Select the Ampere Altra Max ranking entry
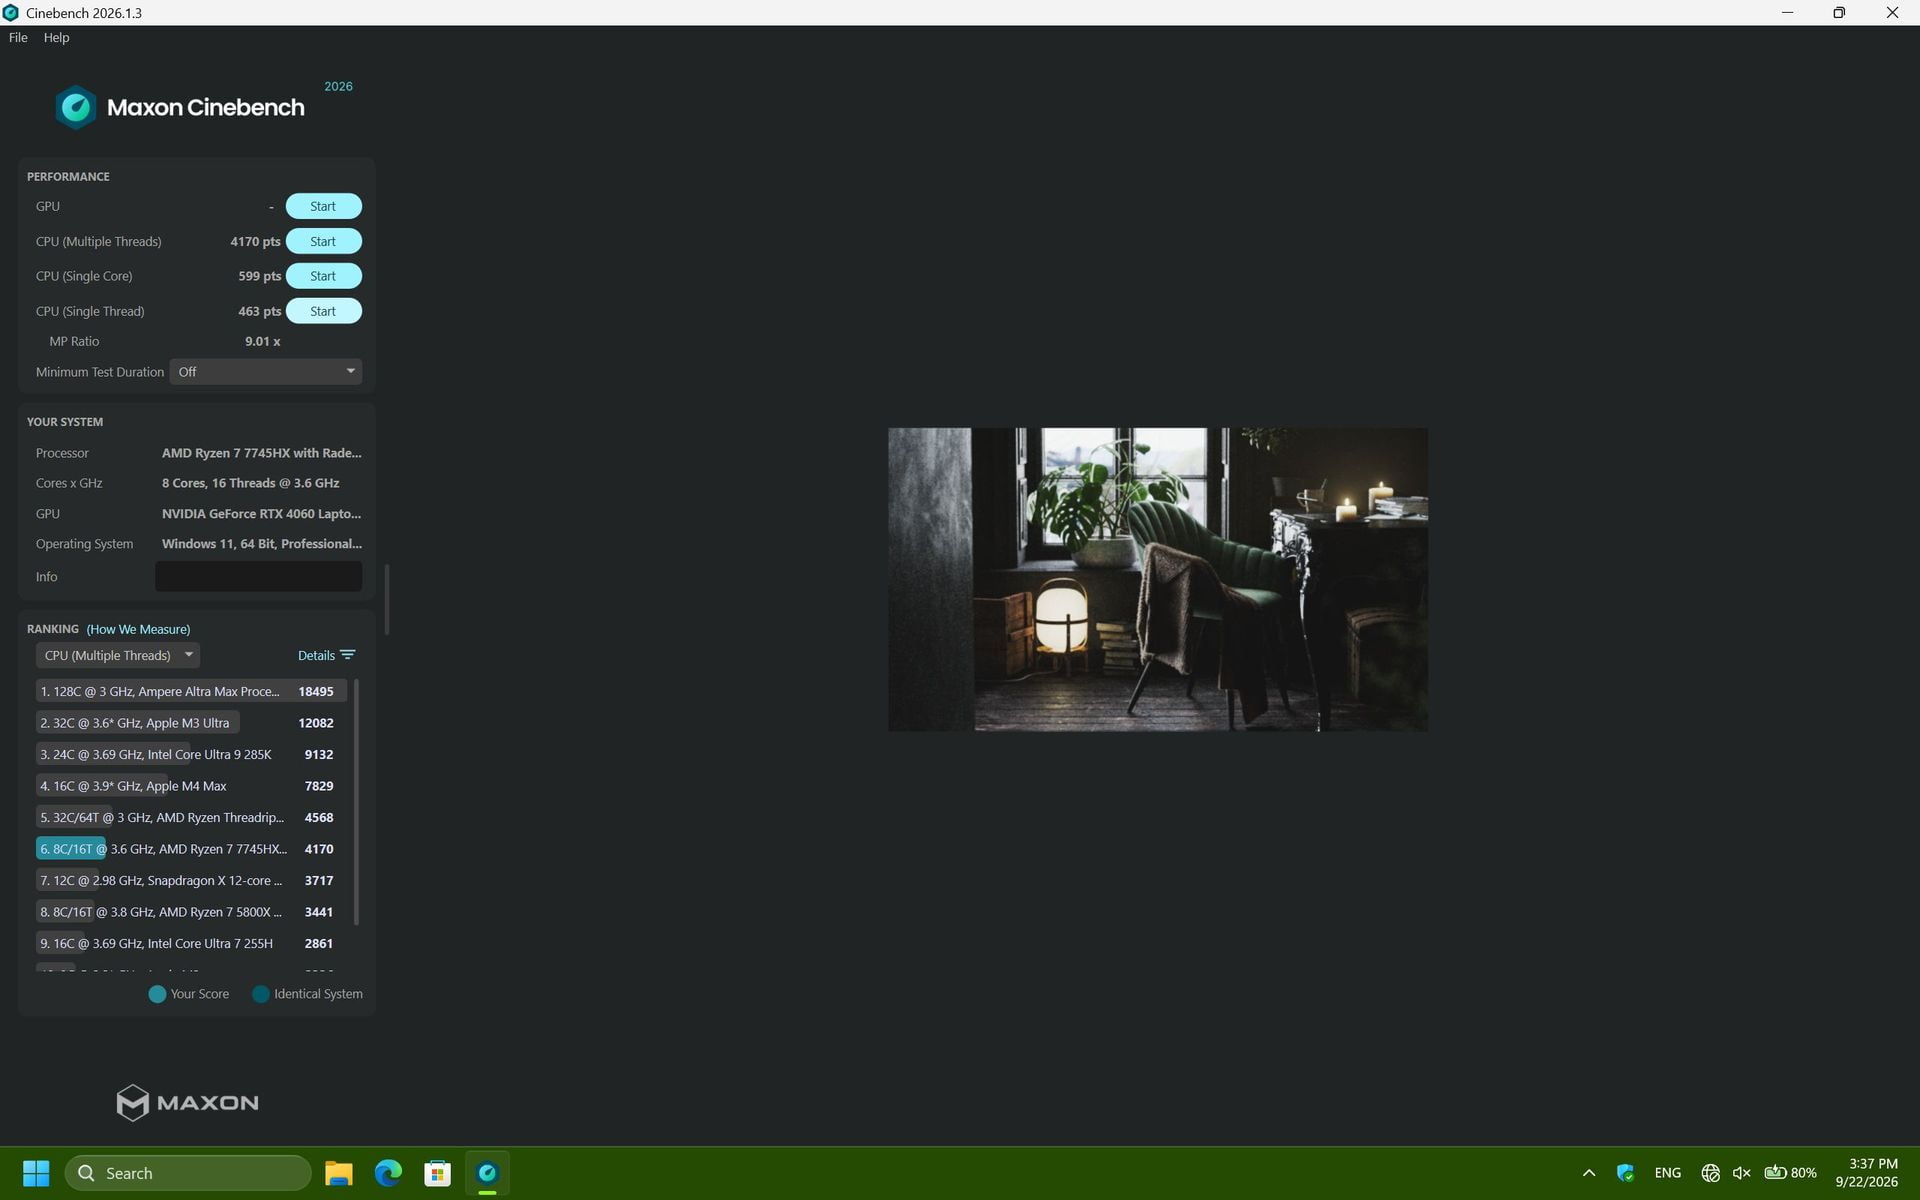This screenshot has width=1920, height=1200. (x=190, y=691)
